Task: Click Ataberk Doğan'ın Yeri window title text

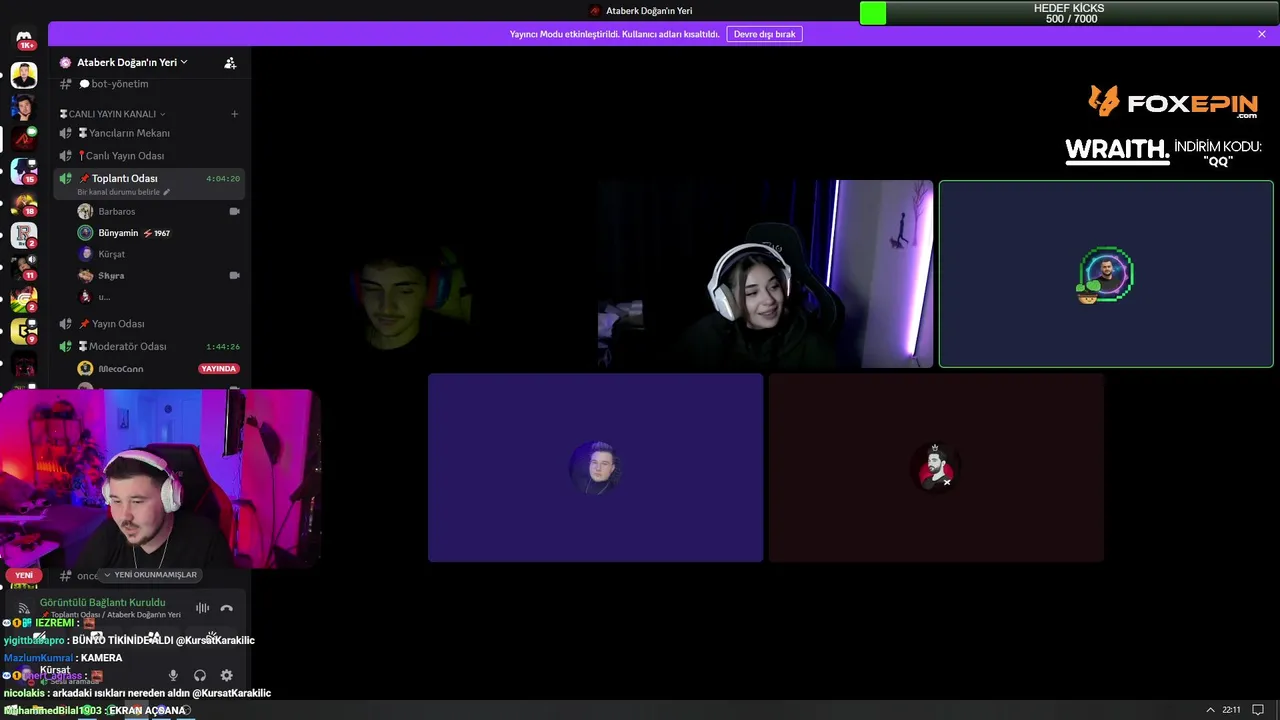Action: tap(649, 10)
